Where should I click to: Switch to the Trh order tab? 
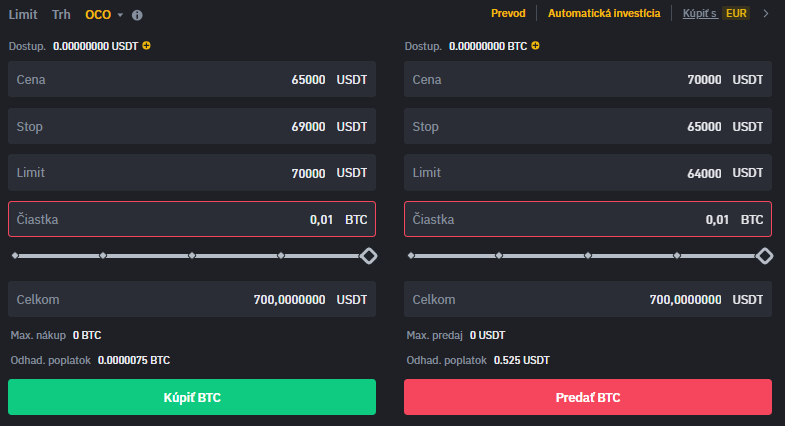point(61,15)
